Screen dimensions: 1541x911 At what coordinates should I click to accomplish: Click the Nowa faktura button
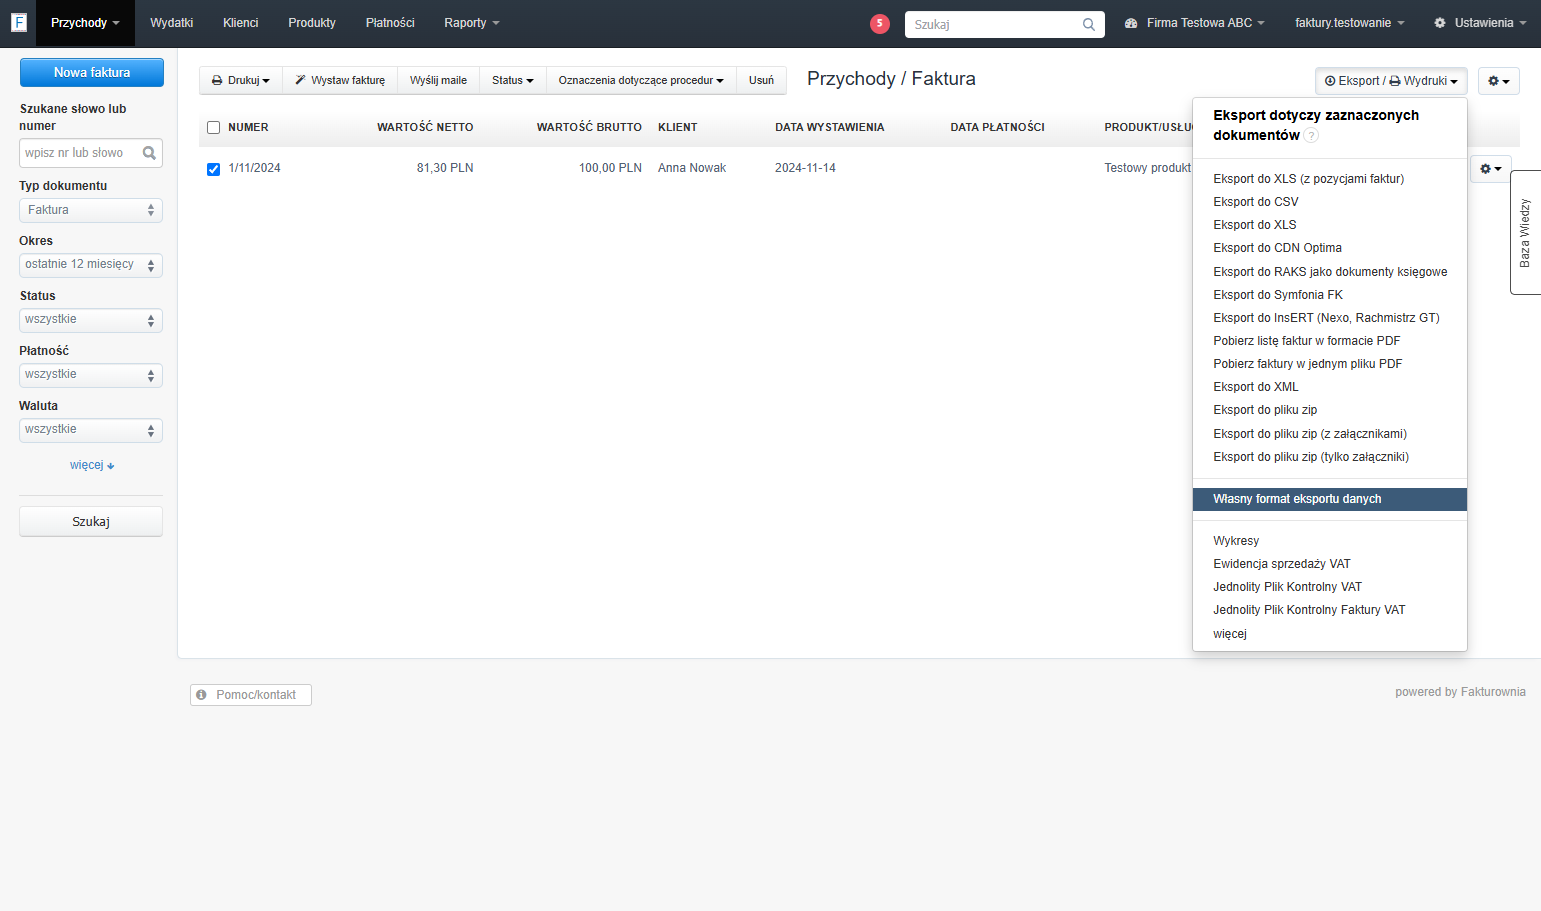[92, 72]
